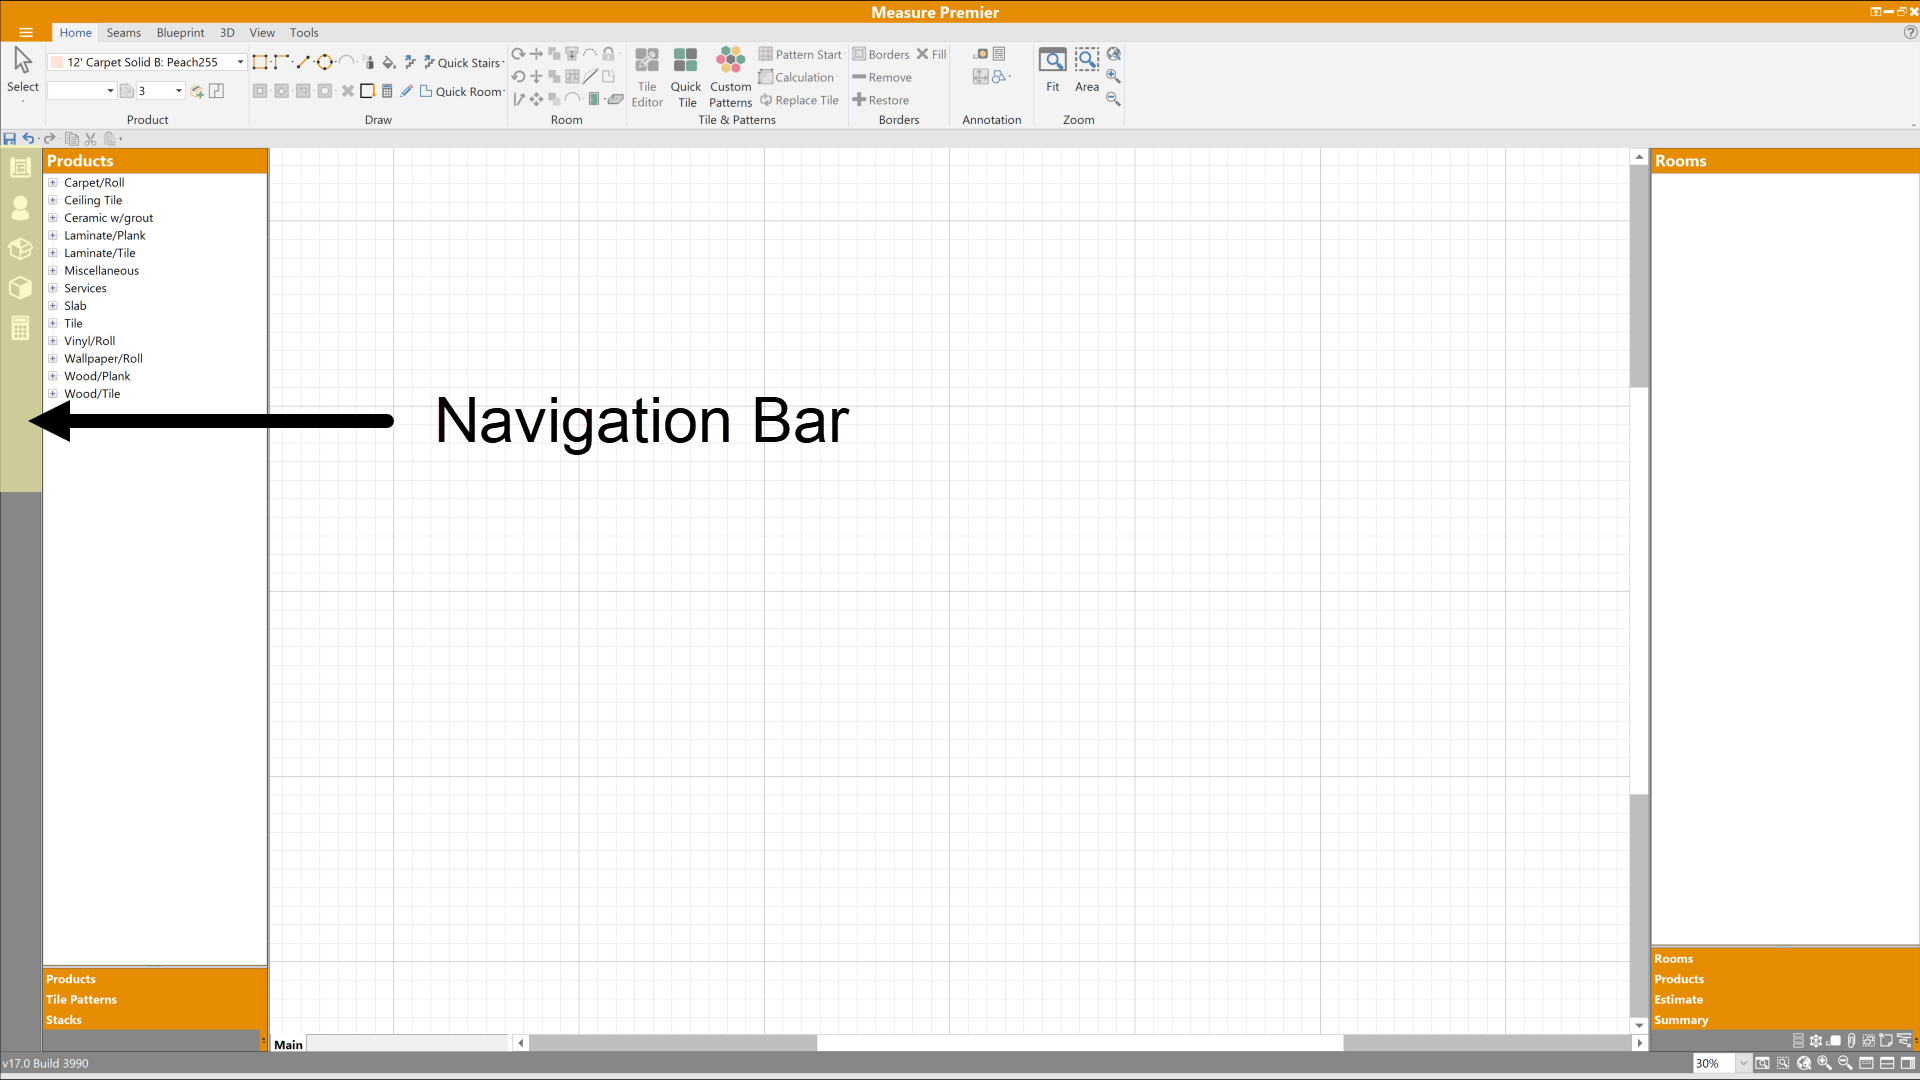
Task: Click Quick Room button
Action: (461, 91)
